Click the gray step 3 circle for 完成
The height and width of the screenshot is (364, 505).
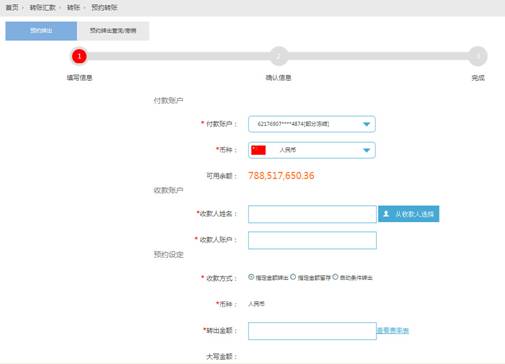coord(478,56)
